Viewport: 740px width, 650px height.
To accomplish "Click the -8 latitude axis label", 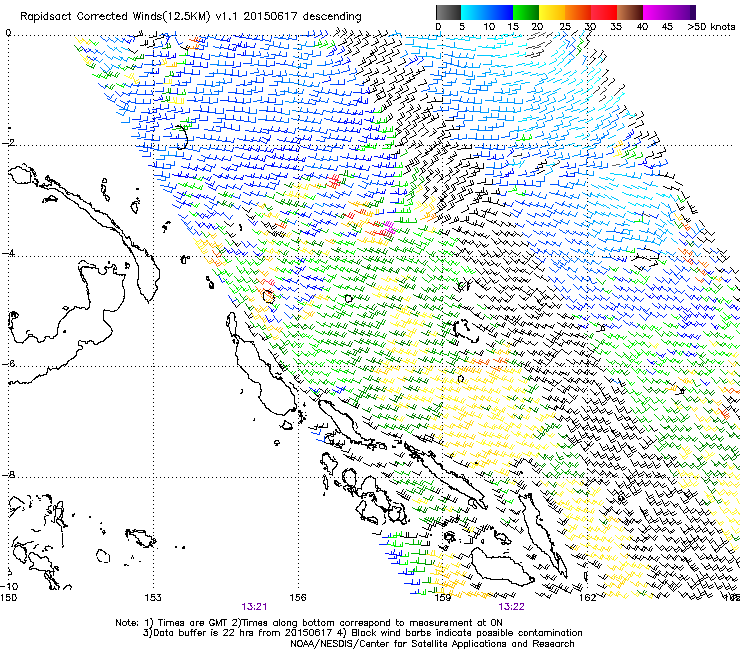I will pyautogui.click(x=8, y=475).
